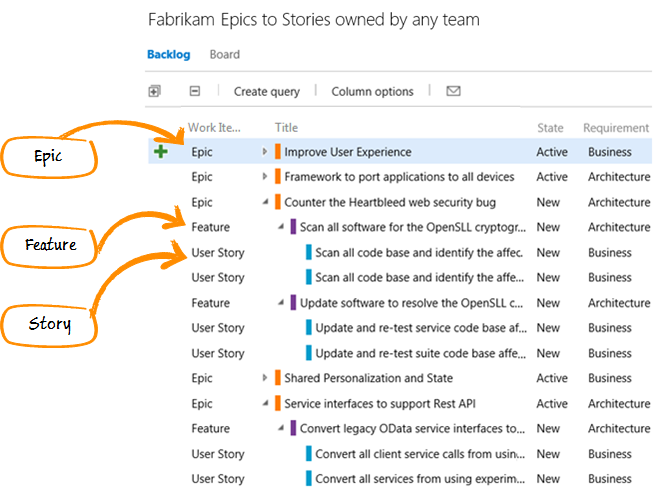Viewport: 654px width, 500px height.
Task: Click orange bar beside Shared Personalization and State
Action: pyautogui.click(x=278, y=378)
